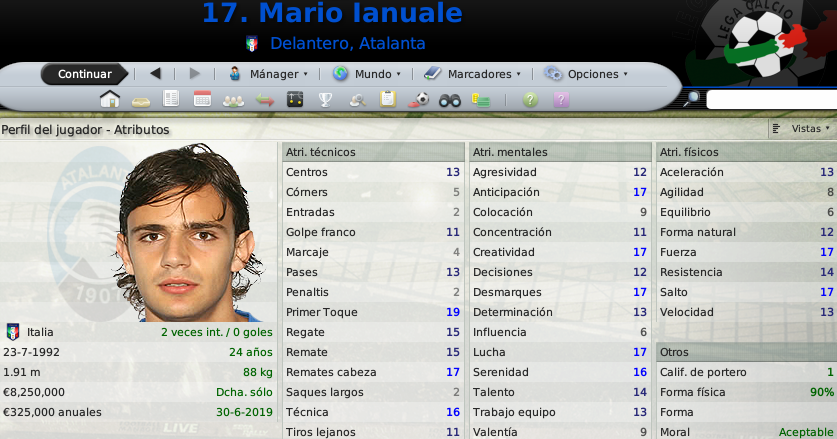837x439 pixels.
Task: Click the Atalanta club link
Action: (392, 43)
